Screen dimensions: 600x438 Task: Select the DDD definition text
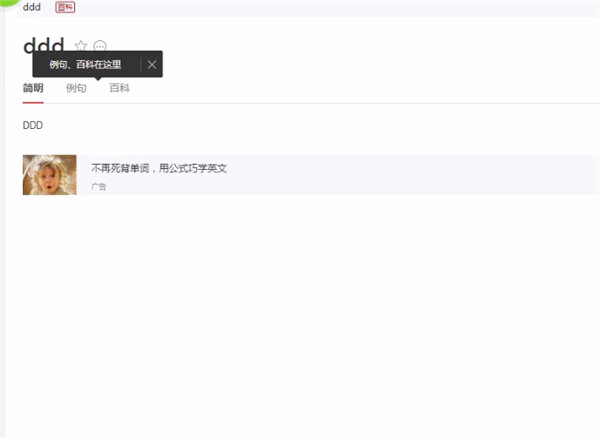click(x=33, y=125)
